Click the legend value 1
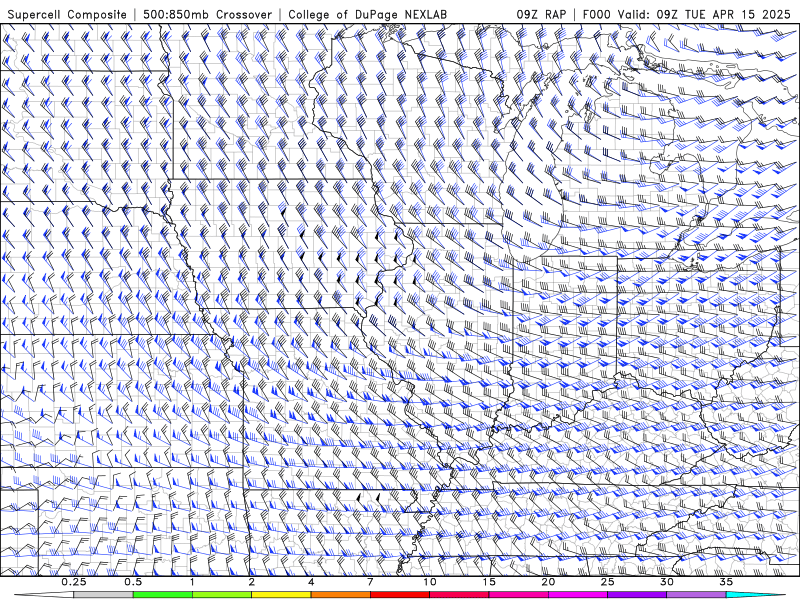Image resolution: width=800 pixels, height=600 pixels. (x=192, y=582)
